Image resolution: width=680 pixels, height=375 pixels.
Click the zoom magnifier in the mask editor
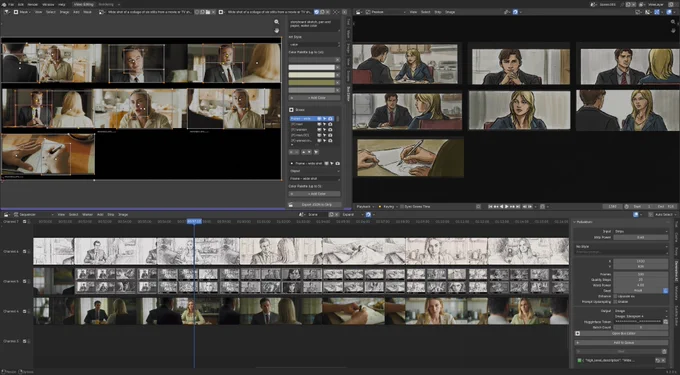click(276, 22)
